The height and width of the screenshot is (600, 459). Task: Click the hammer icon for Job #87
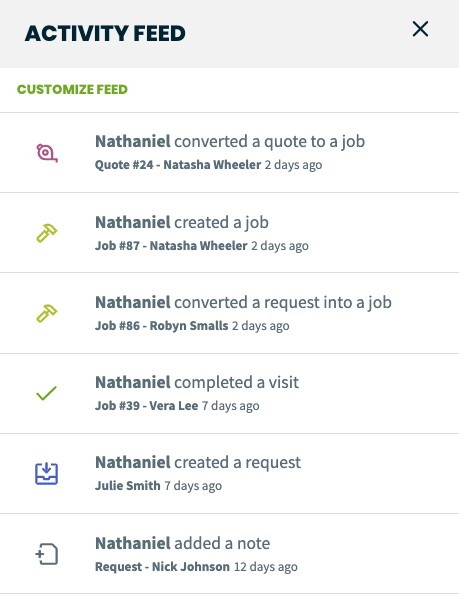(47, 233)
